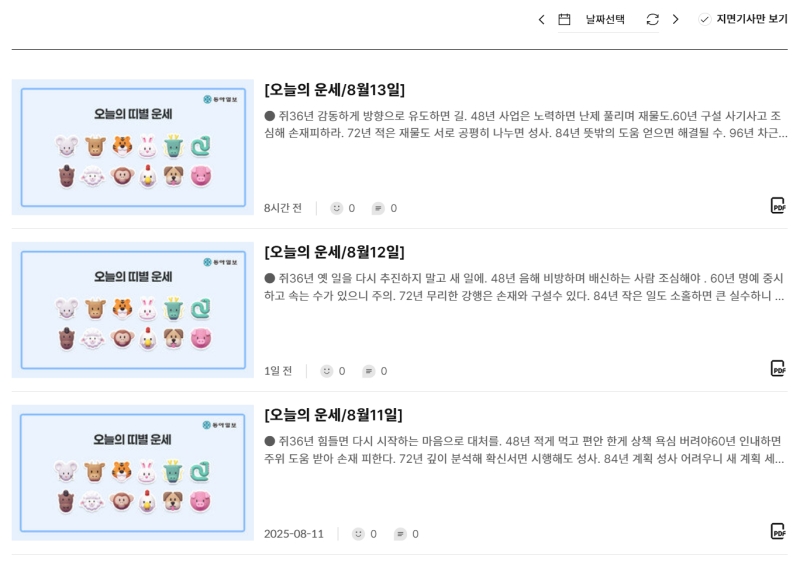Open article titled [오늘의 운세/8월12일]
This screenshot has width=800, height=561.
coord(334,252)
